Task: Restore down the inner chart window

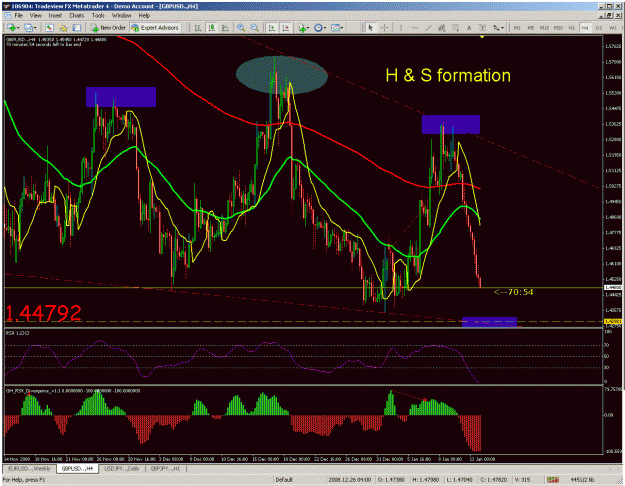Action: click(609, 16)
